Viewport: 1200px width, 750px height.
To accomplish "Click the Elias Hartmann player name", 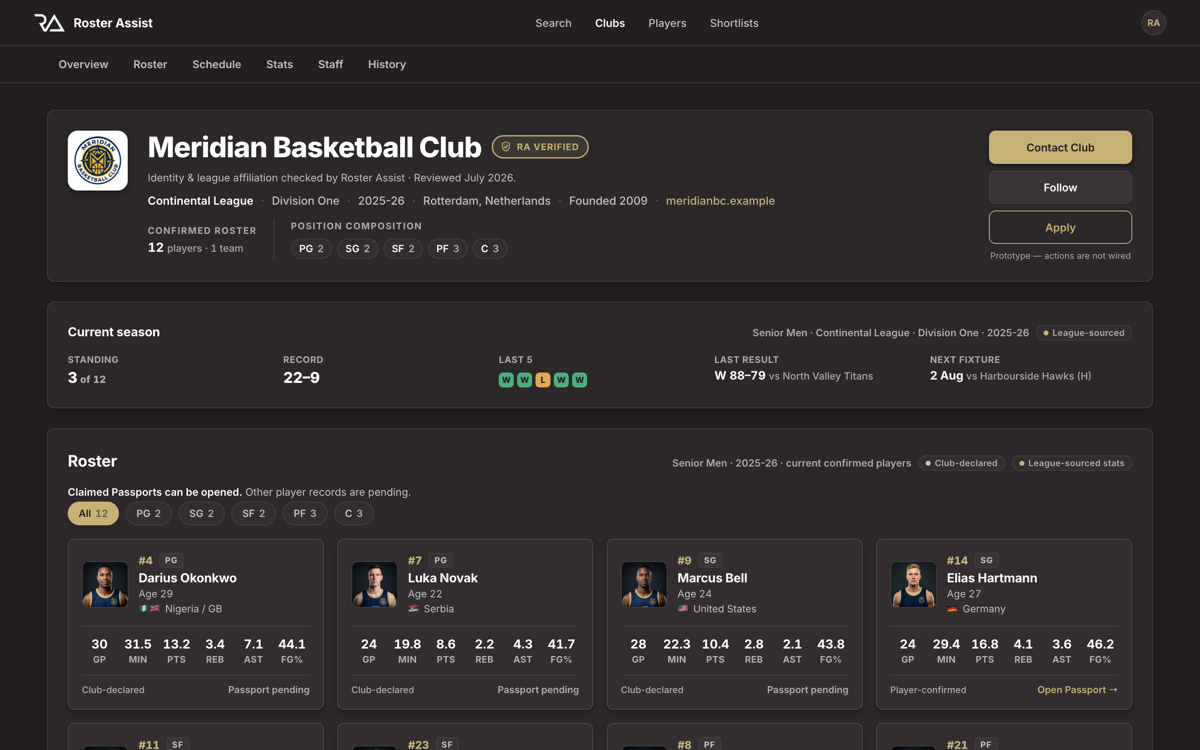I will (x=992, y=578).
